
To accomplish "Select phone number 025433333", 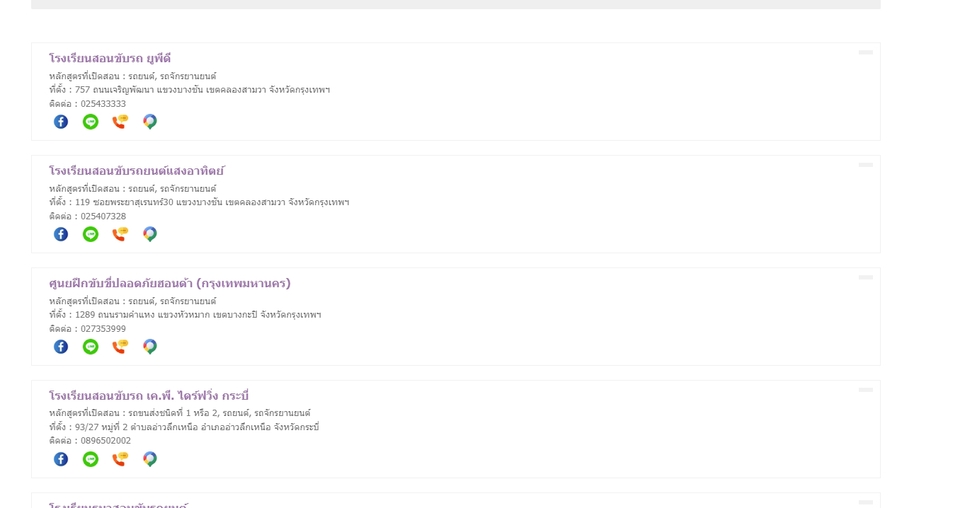I will click(103, 104).
